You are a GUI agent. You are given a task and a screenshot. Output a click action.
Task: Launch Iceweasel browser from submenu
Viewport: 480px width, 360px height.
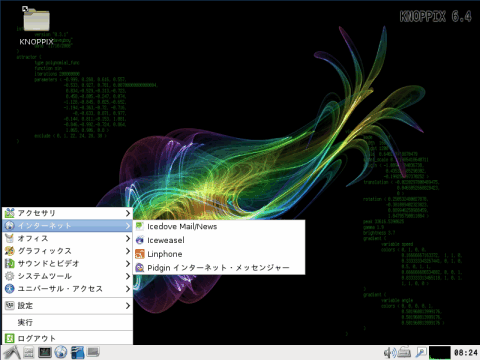pyautogui.click(x=219, y=240)
